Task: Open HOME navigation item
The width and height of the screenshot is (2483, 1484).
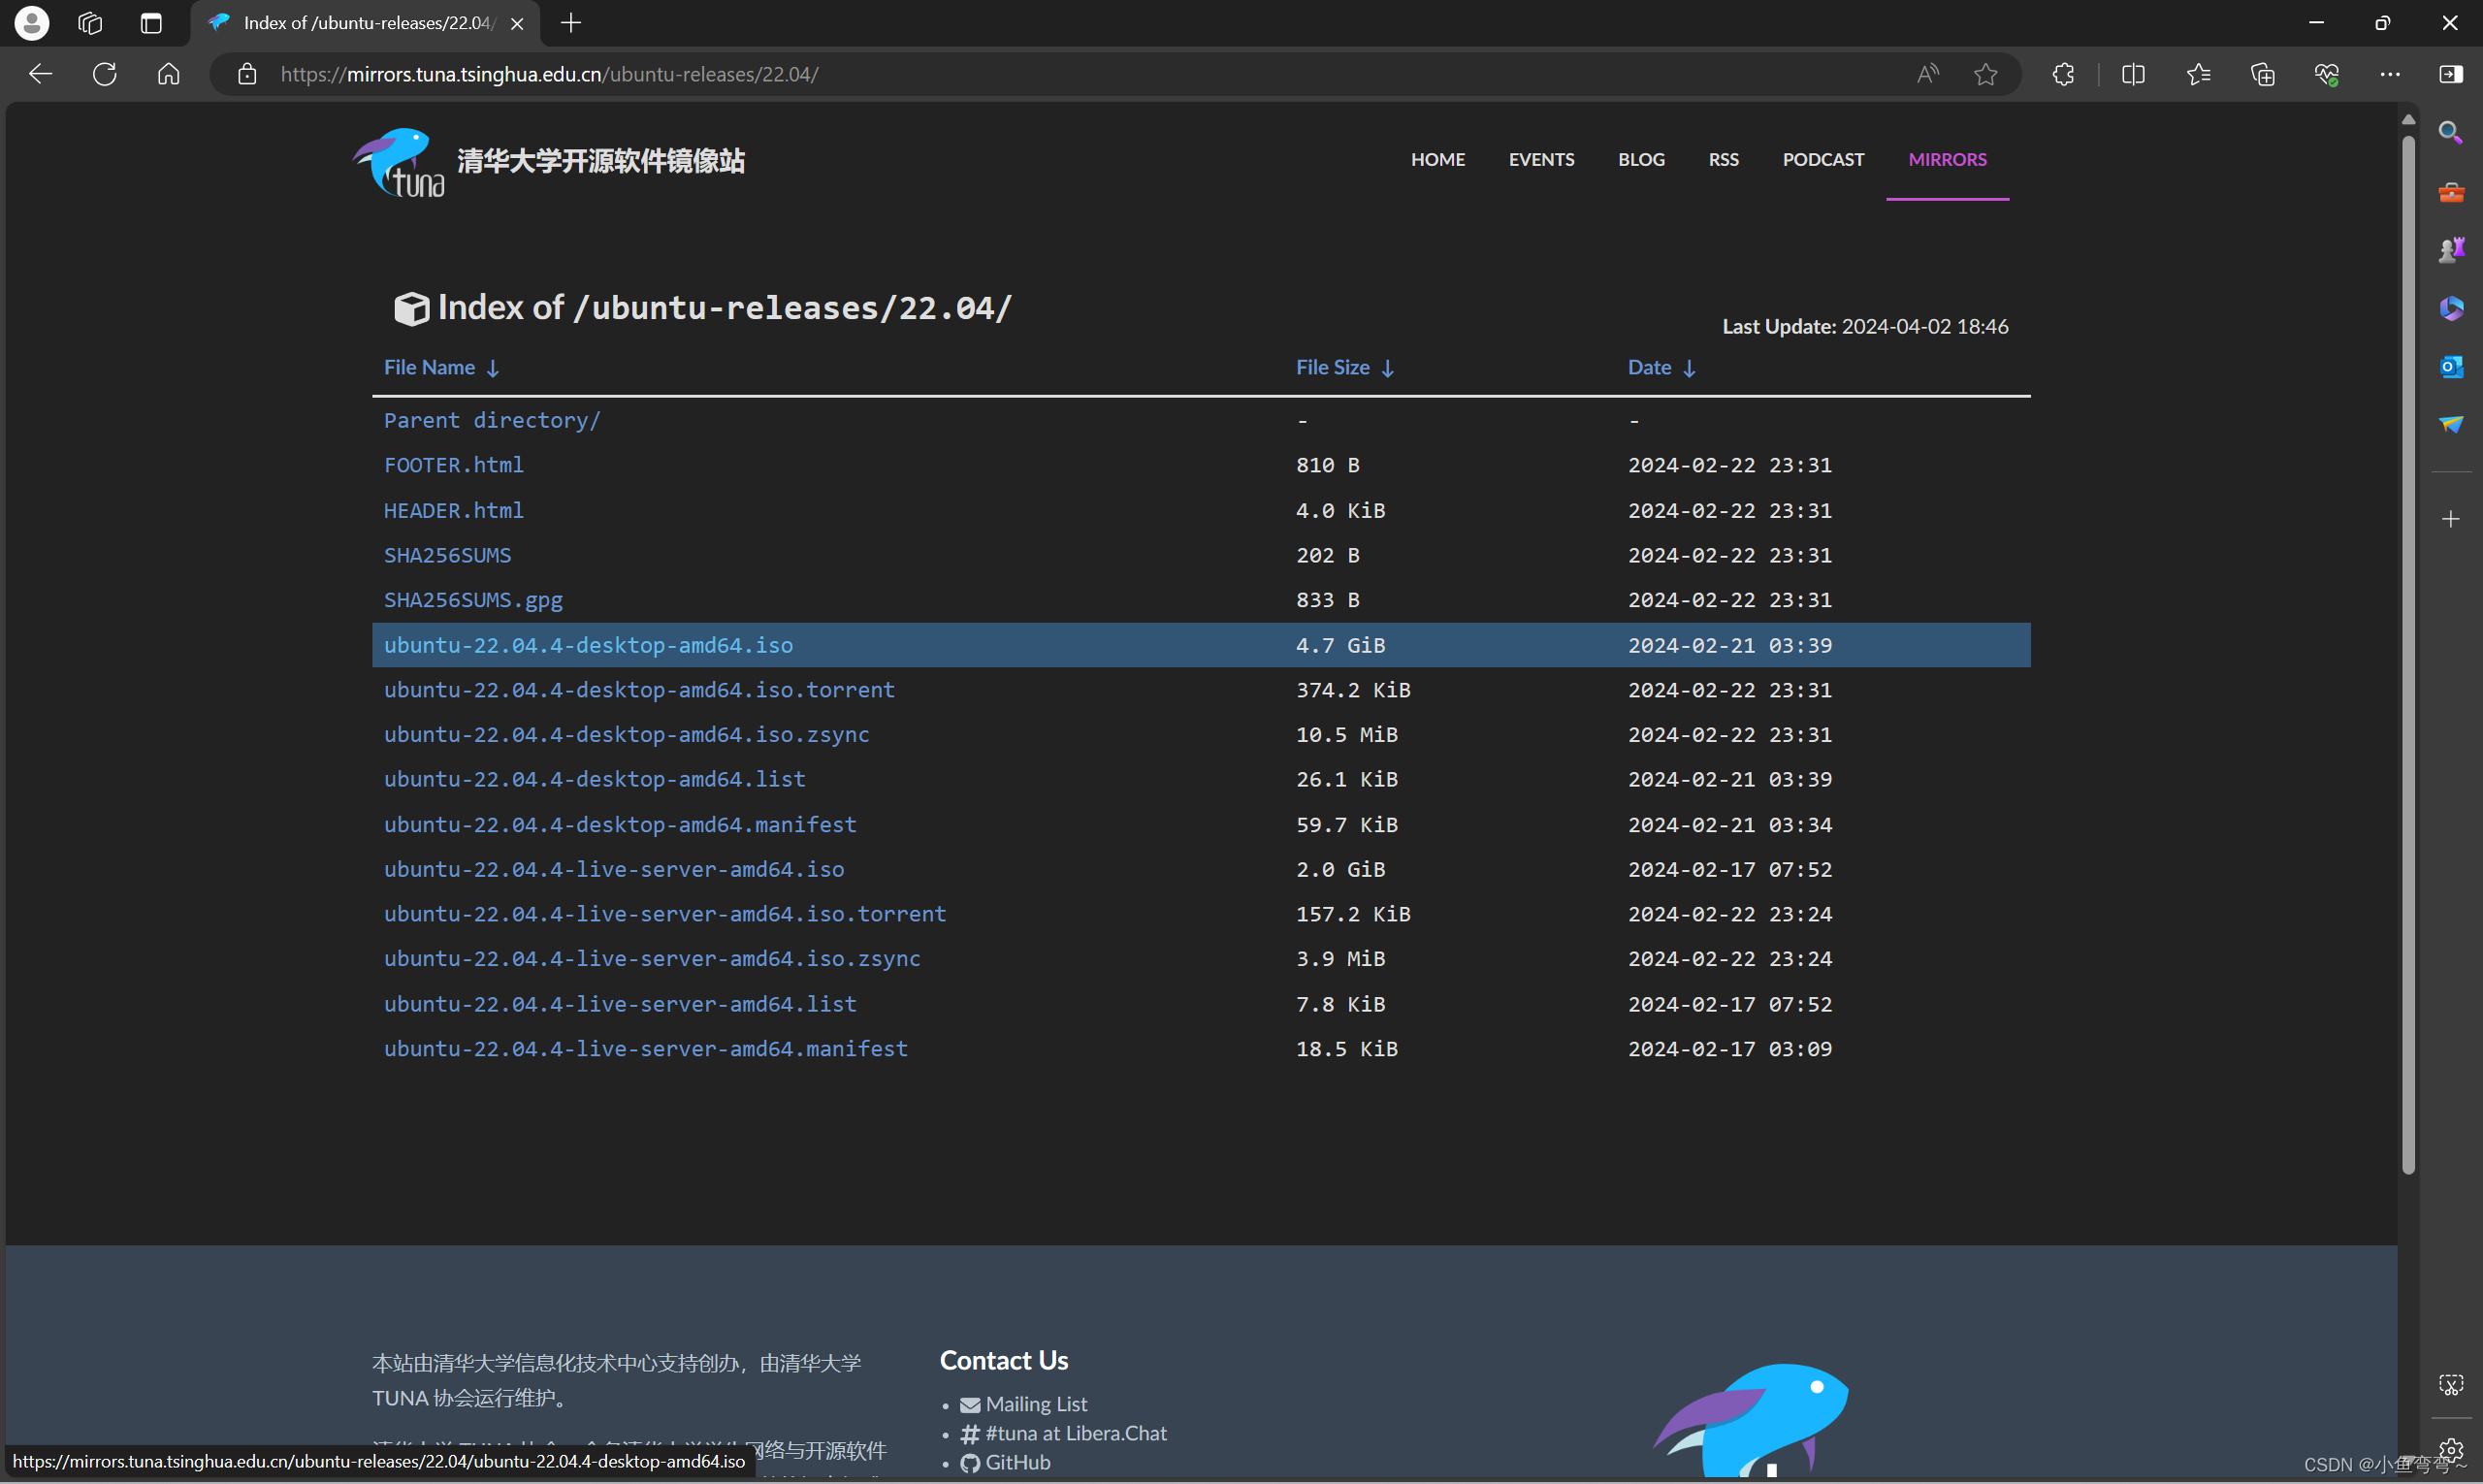Action: [x=1437, y=159]
